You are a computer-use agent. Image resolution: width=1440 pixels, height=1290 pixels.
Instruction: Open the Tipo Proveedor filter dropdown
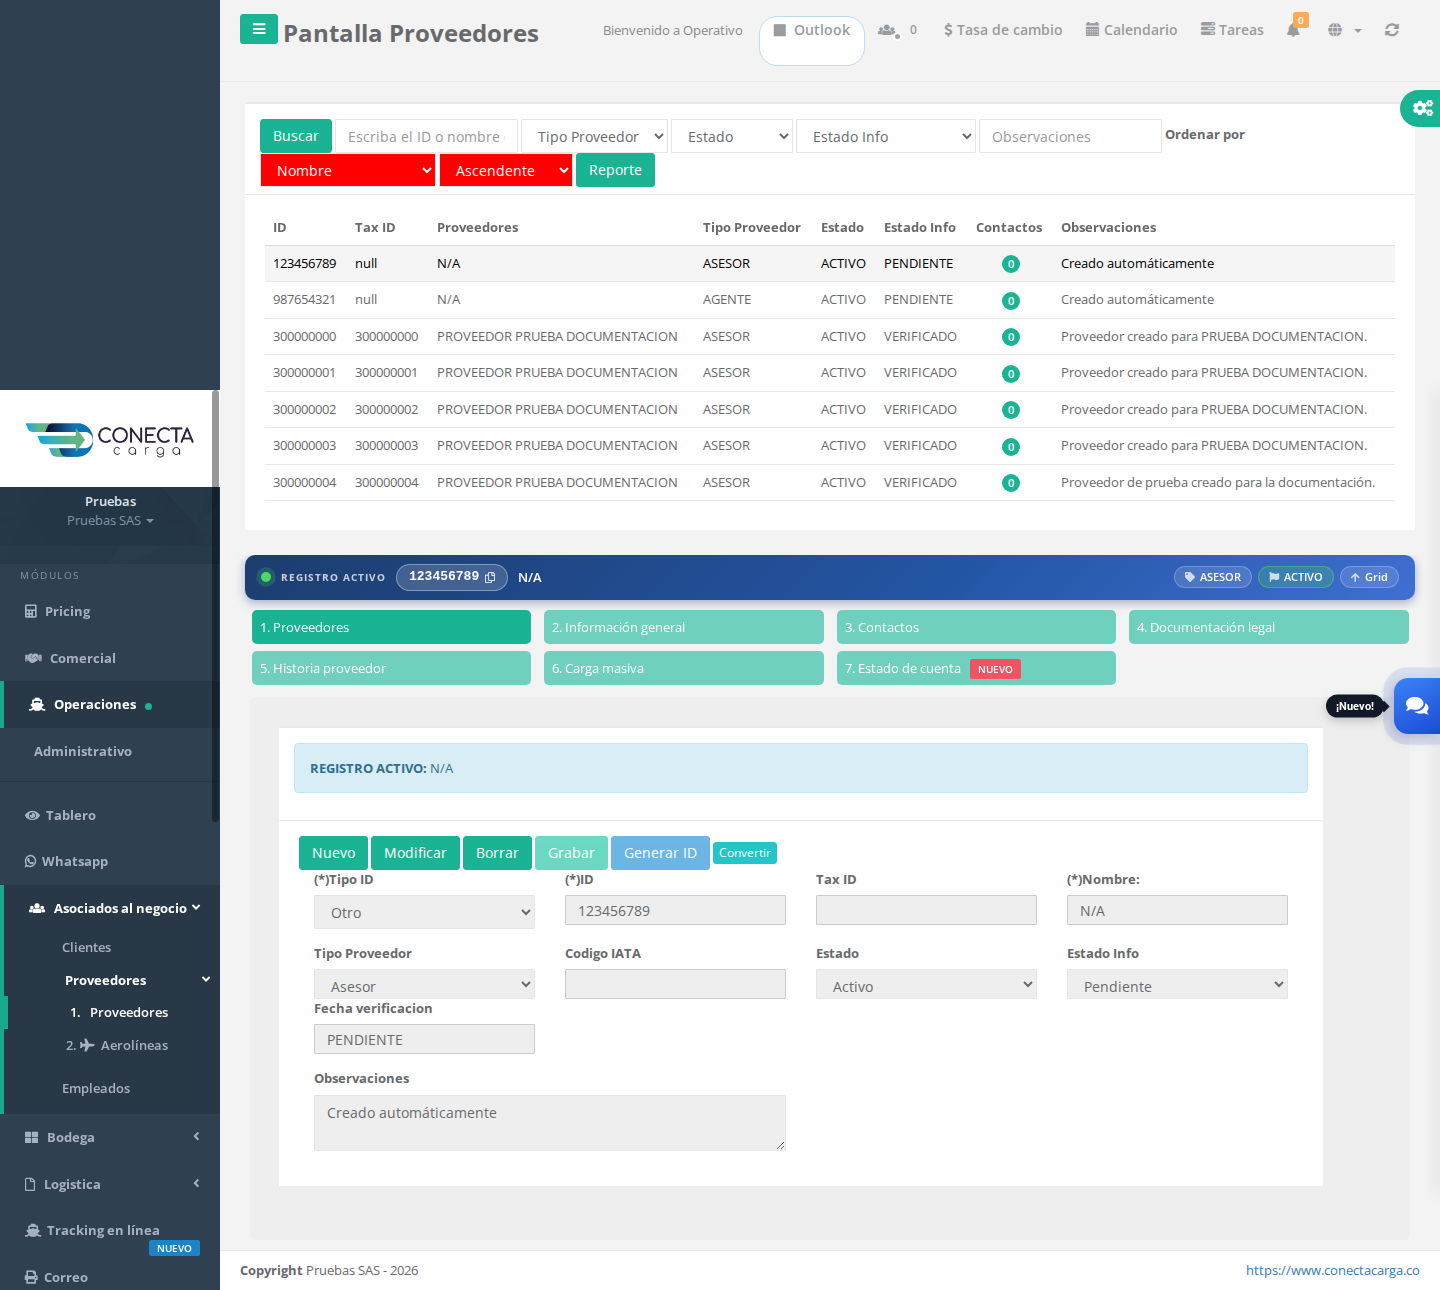pyautogui.click(x=595, y=136)
